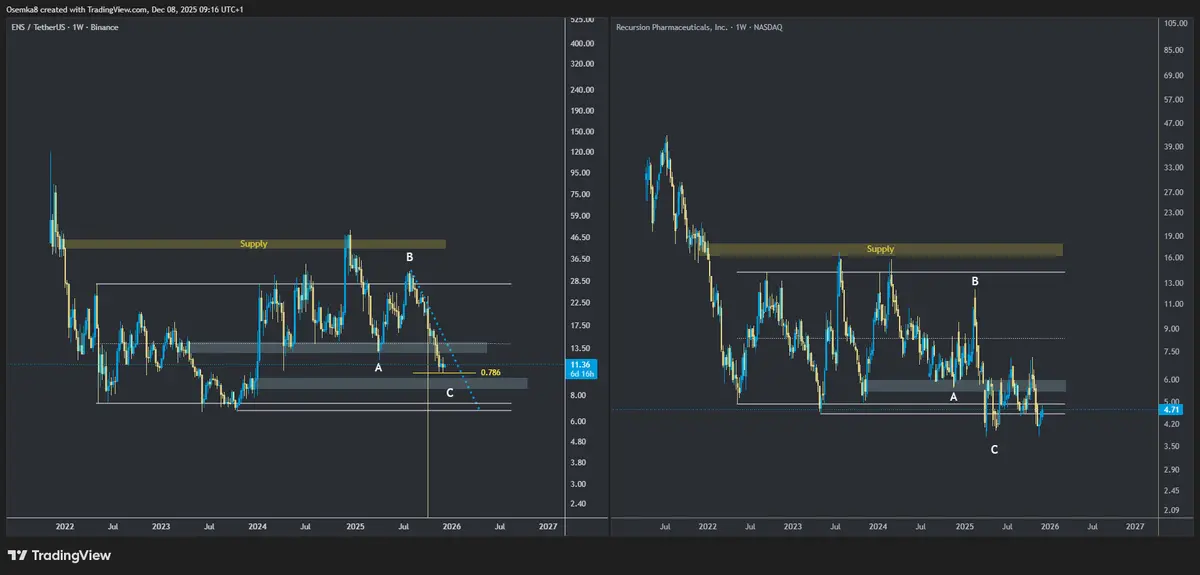This screenshot has width=1200, height=575.
Task: Select wave label C on Recursion chart
Action: pyautogui.click(x=993, y=450)
